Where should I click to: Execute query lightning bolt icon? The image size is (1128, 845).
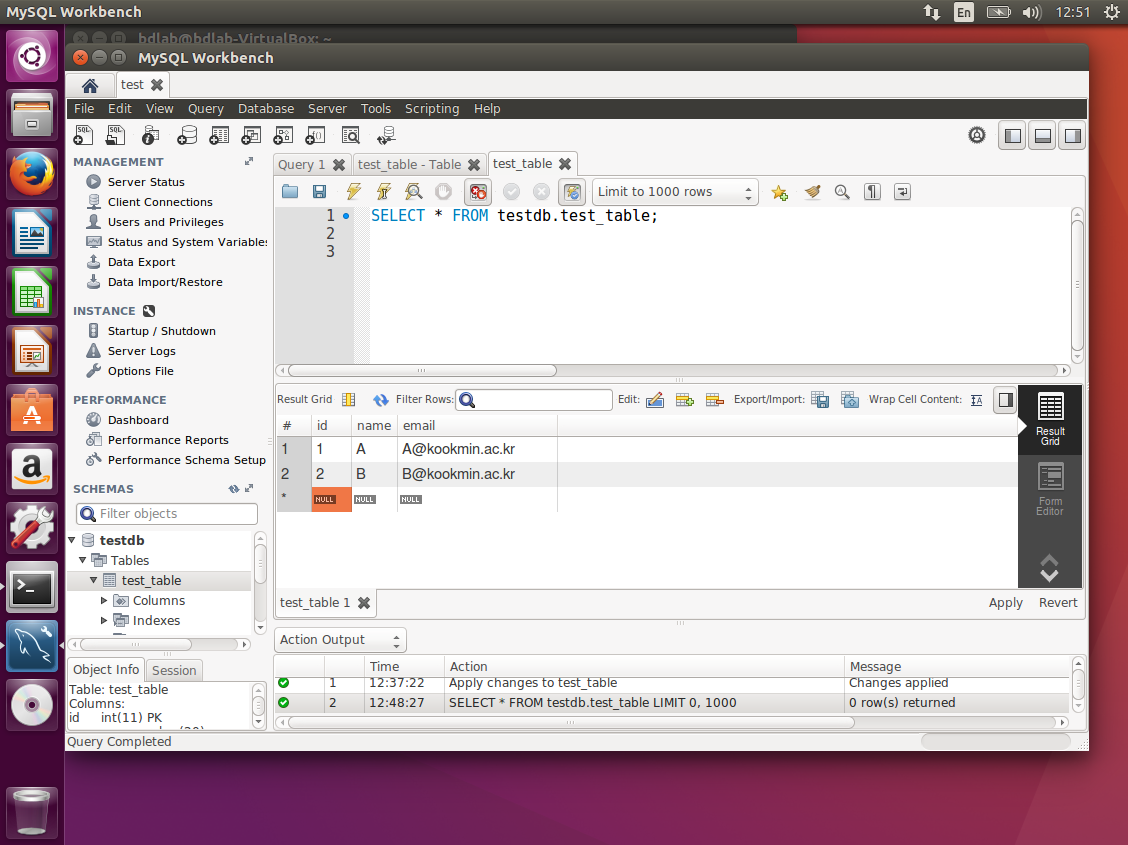[353, 191]
